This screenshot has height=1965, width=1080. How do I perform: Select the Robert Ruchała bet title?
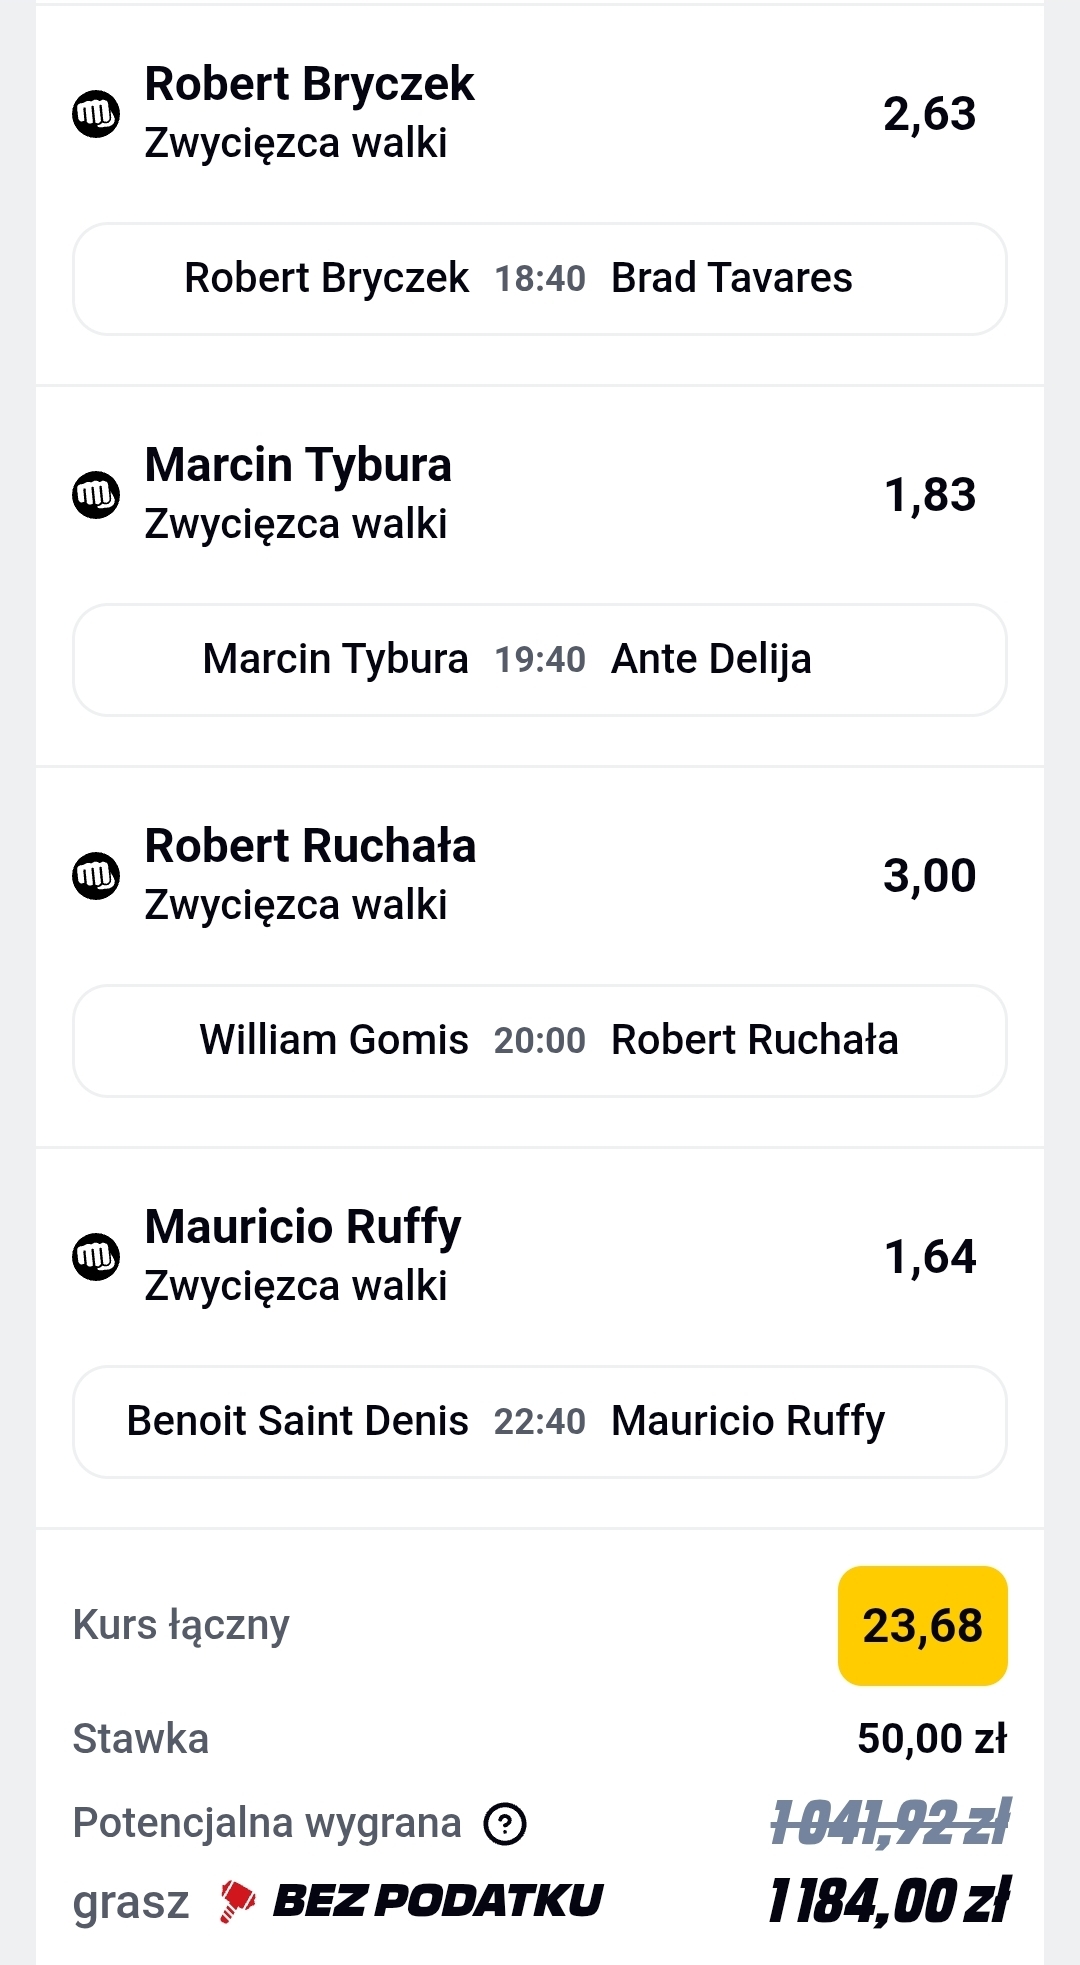pyautogui.click(x=310, y=846)
